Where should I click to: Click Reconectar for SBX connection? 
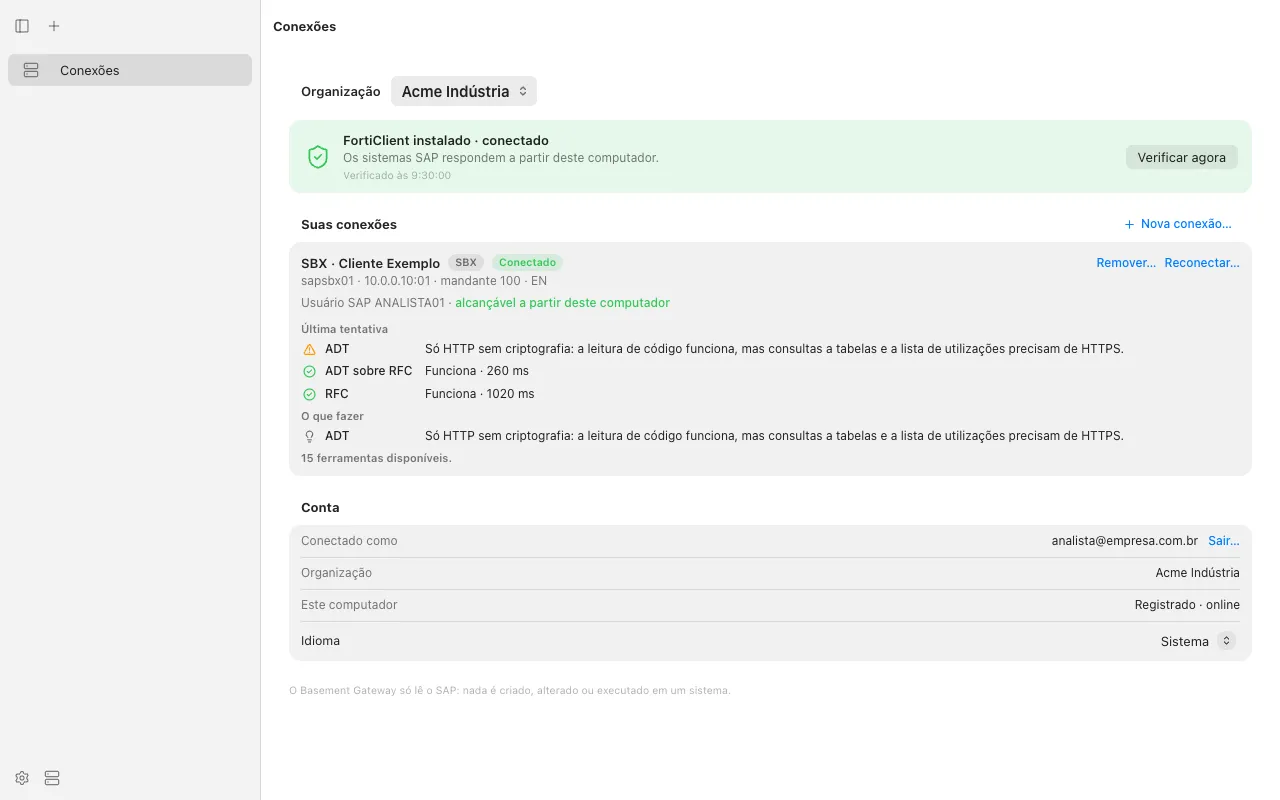pyautogui.click(x=1202, y=263)
